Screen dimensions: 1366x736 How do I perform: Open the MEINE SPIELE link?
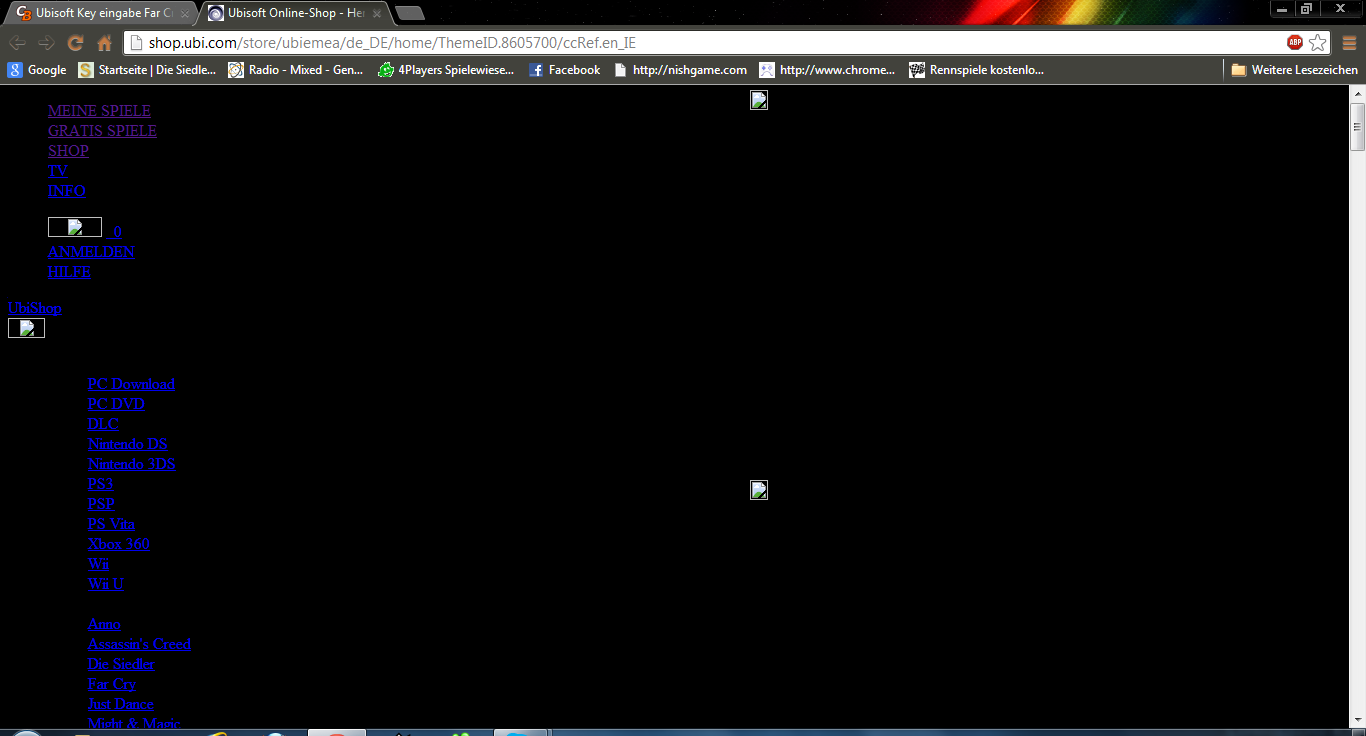coord(99,111)
